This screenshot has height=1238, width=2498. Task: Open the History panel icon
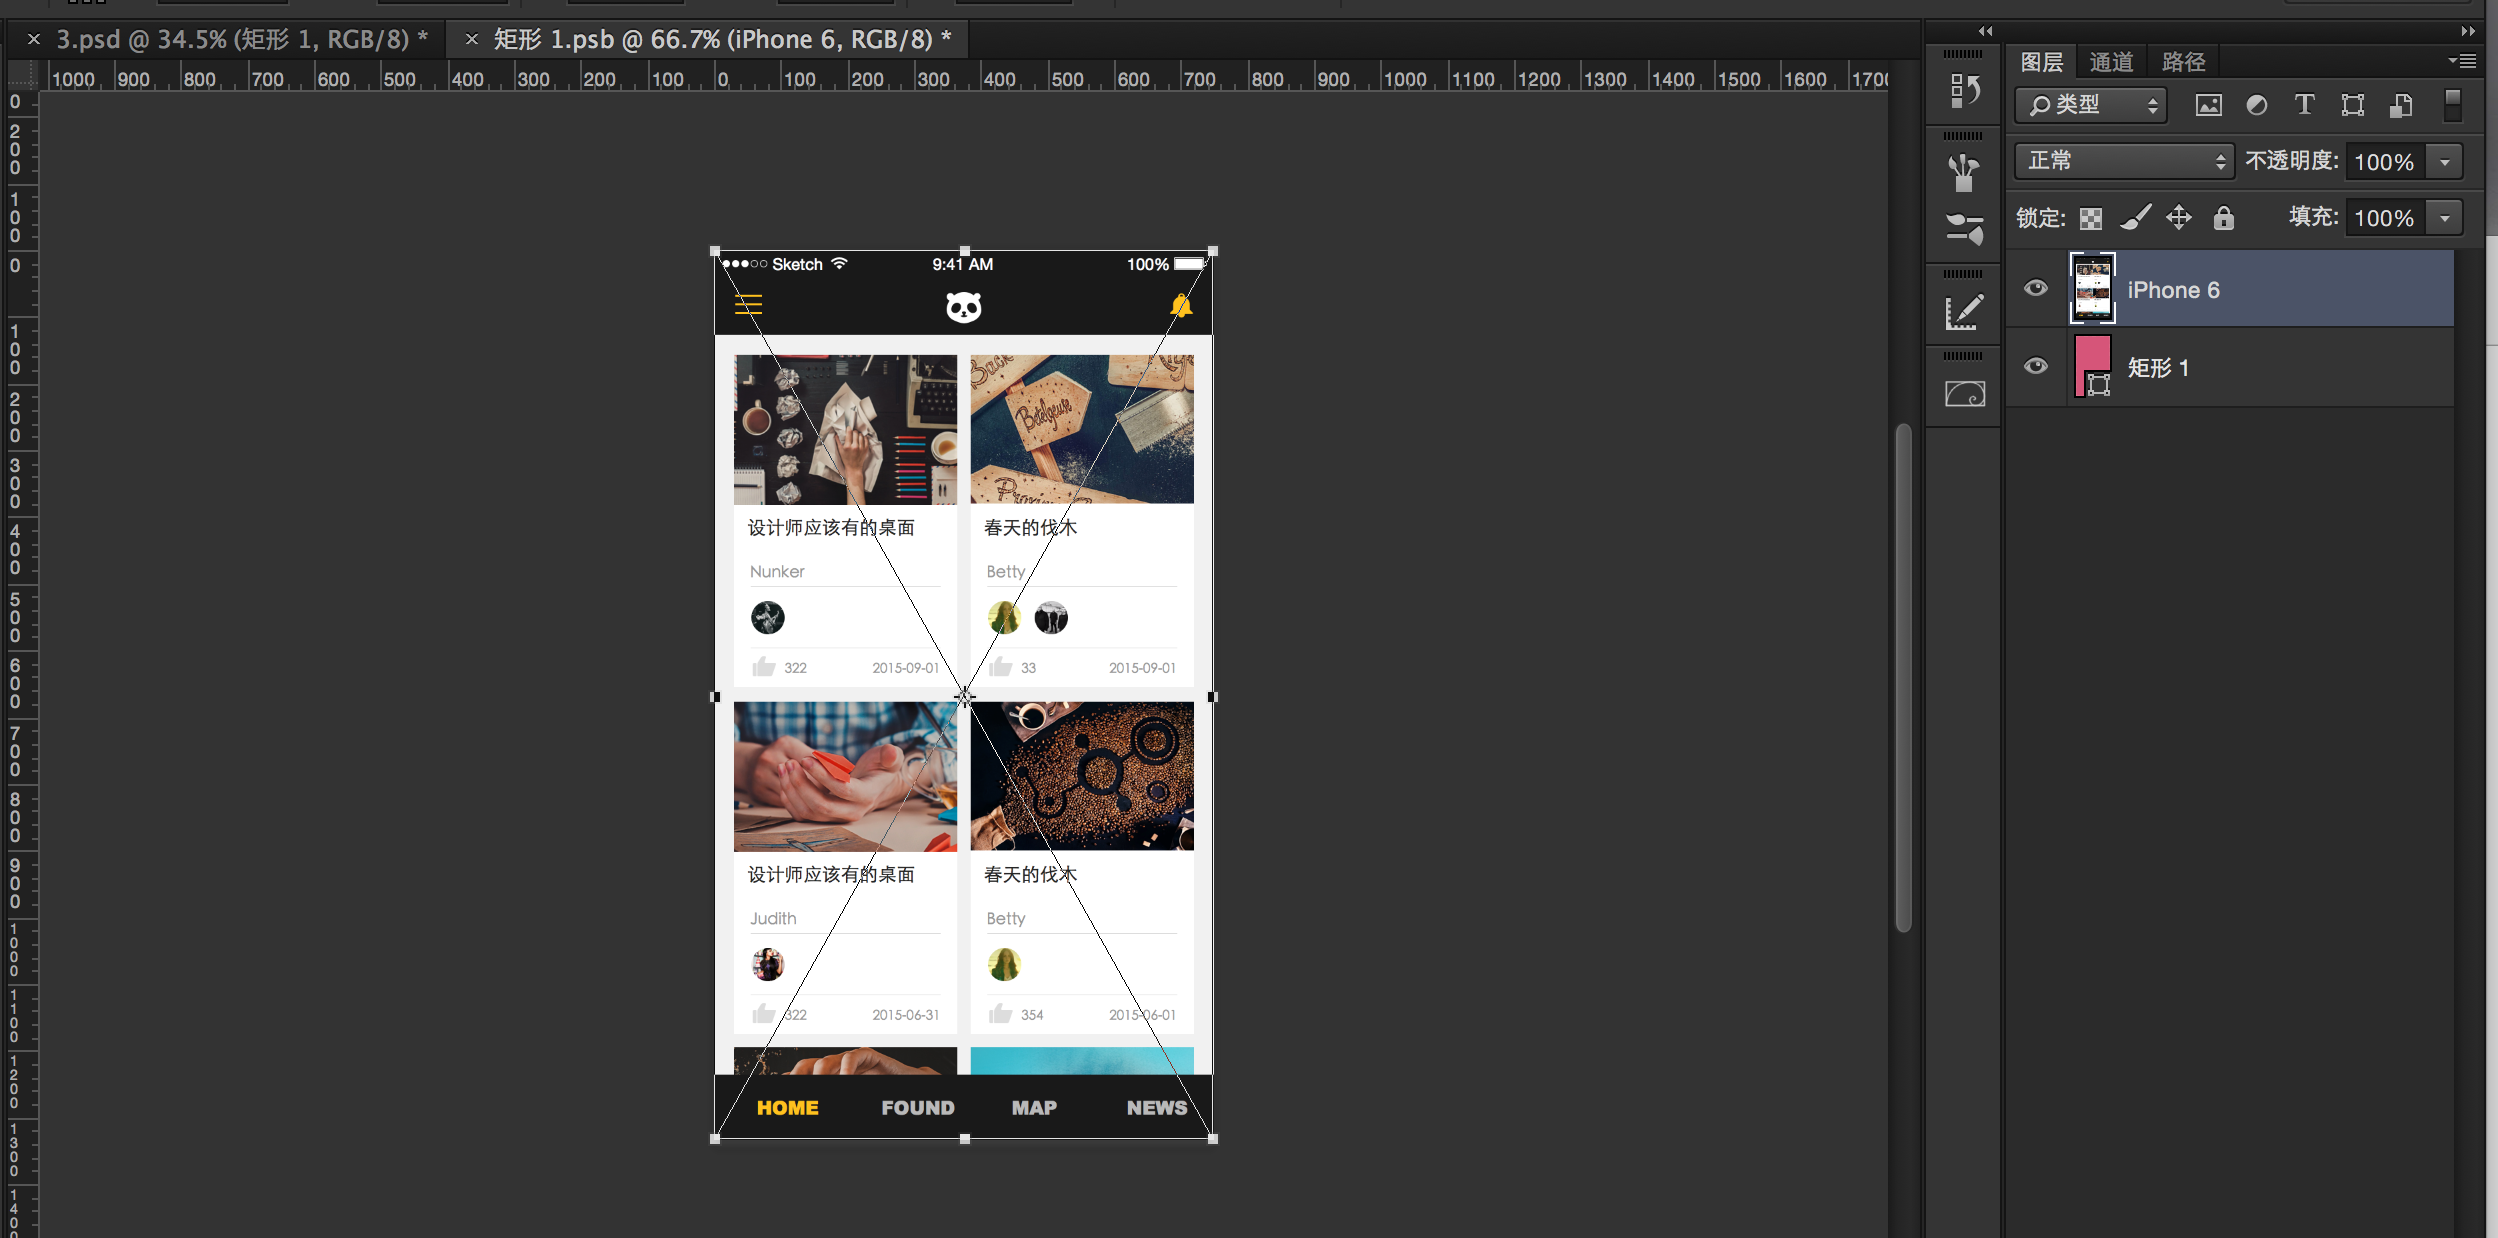(x=1964, y=91)
